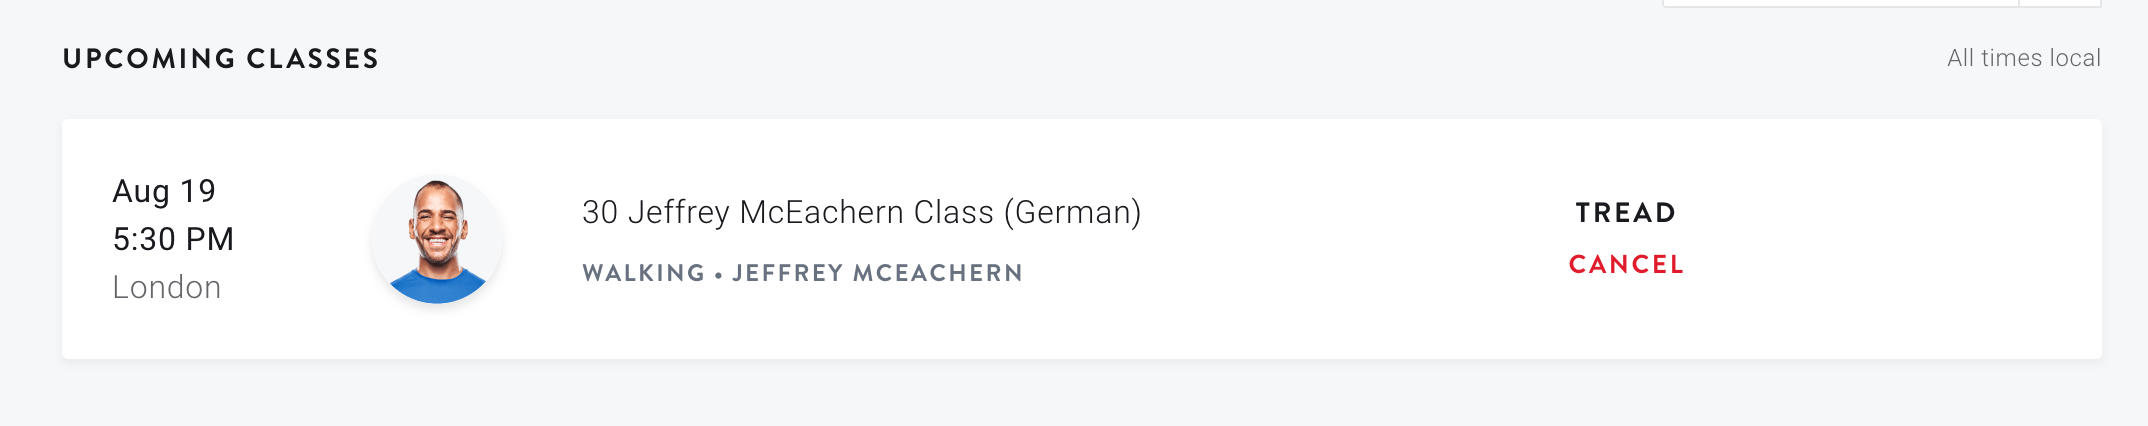Click the bullet separator after WALKING
The image size is (2148, 426).
click(718, 274)
